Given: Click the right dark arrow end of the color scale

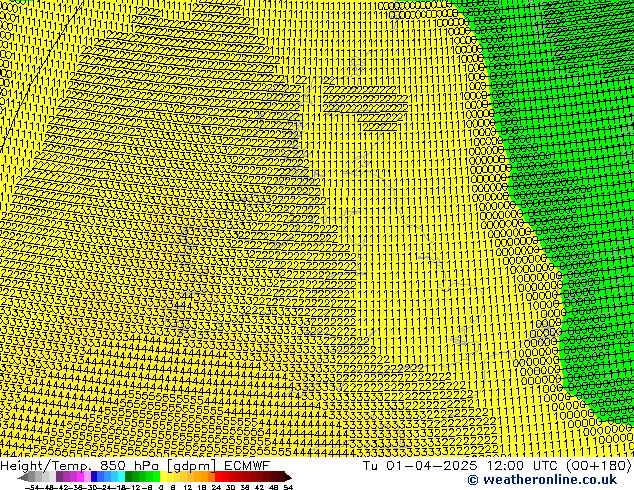Looking at the screenshot, I should [288, 477].
